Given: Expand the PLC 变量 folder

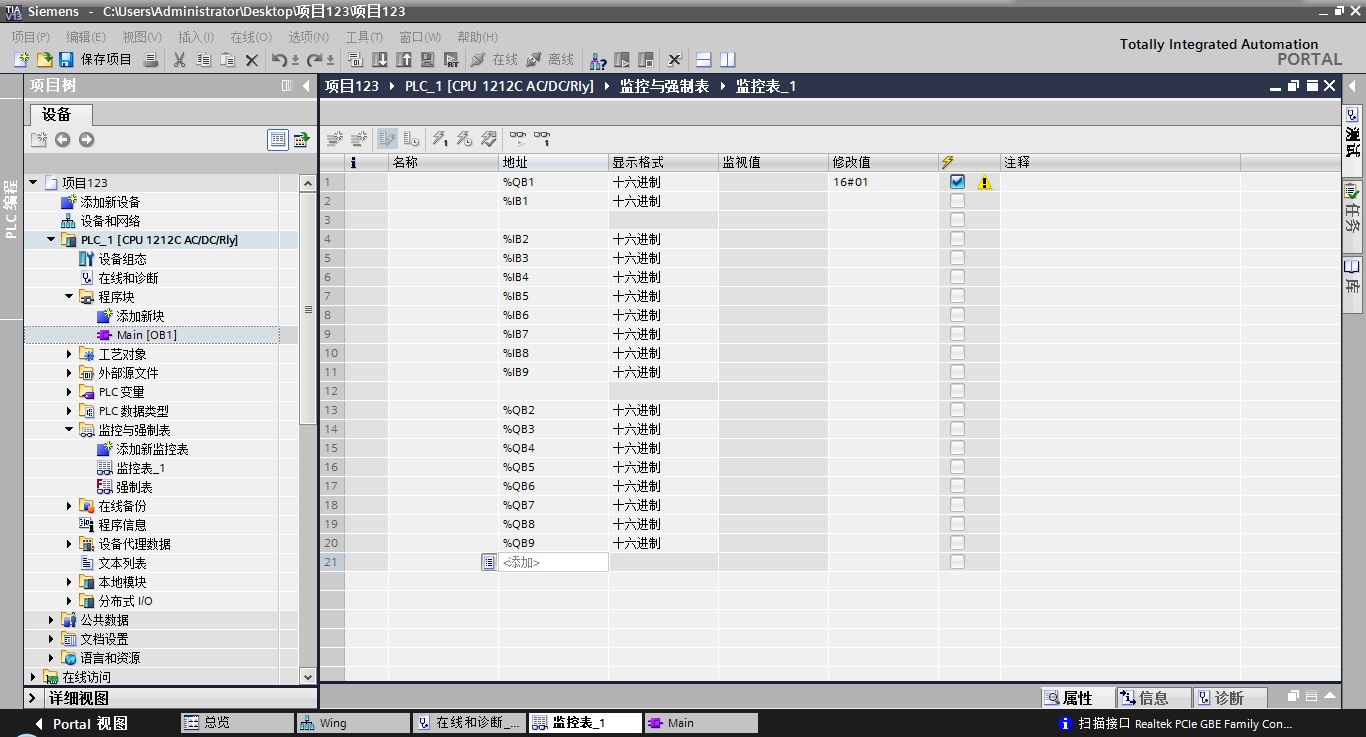Looking at the screenshot, I should [x=69, y=392].
